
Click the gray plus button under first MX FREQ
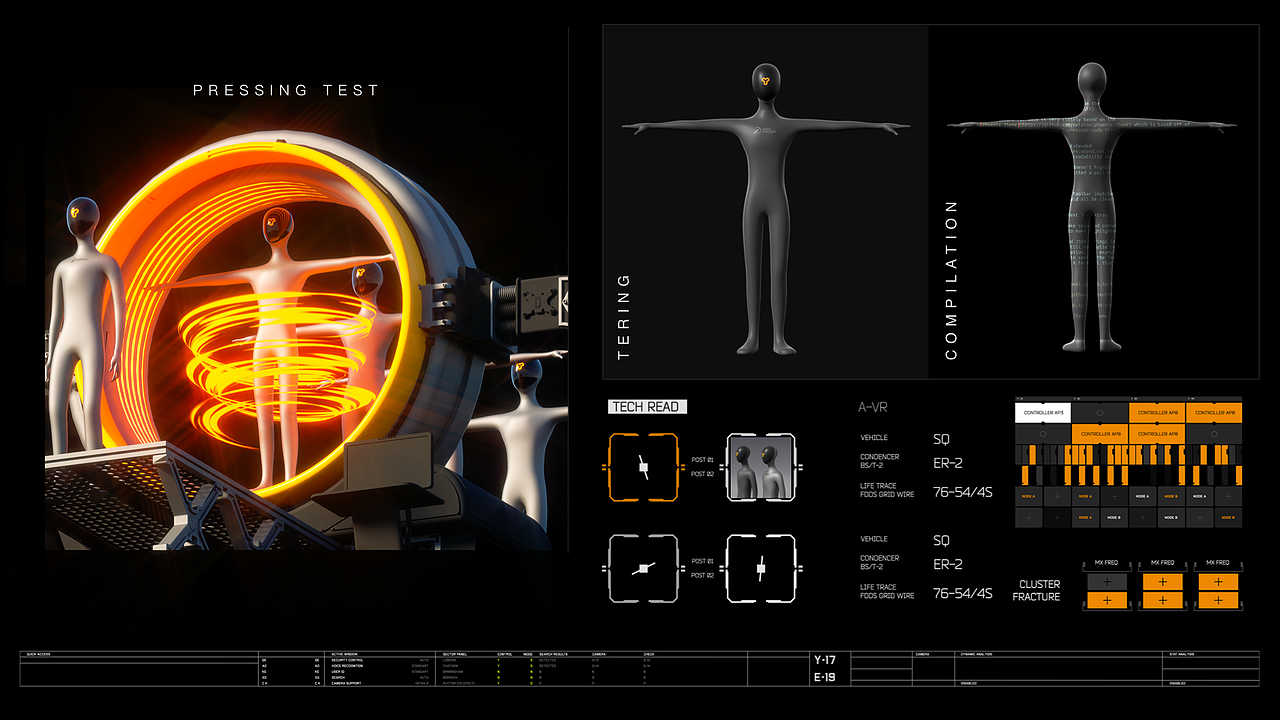point(1107,582)
